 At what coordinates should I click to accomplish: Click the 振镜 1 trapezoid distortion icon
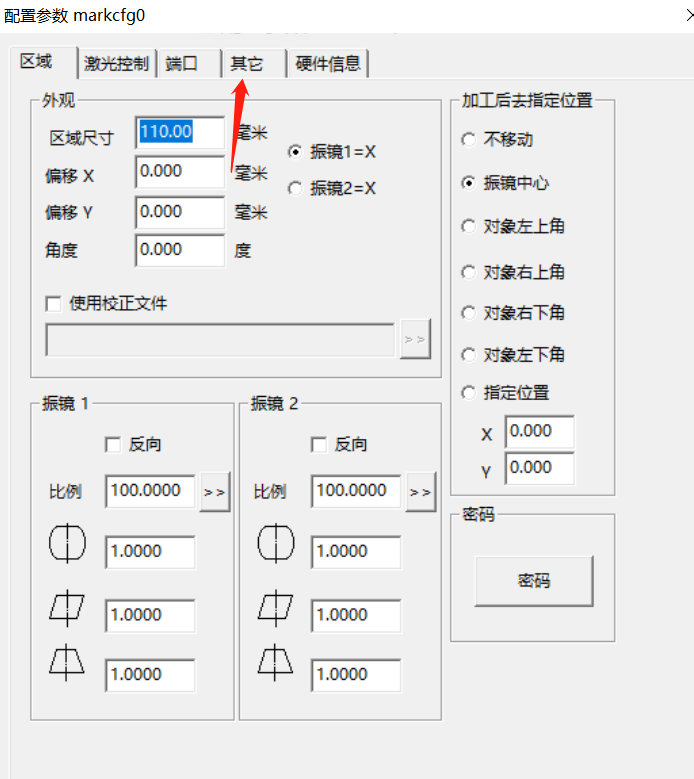[67, 663]
